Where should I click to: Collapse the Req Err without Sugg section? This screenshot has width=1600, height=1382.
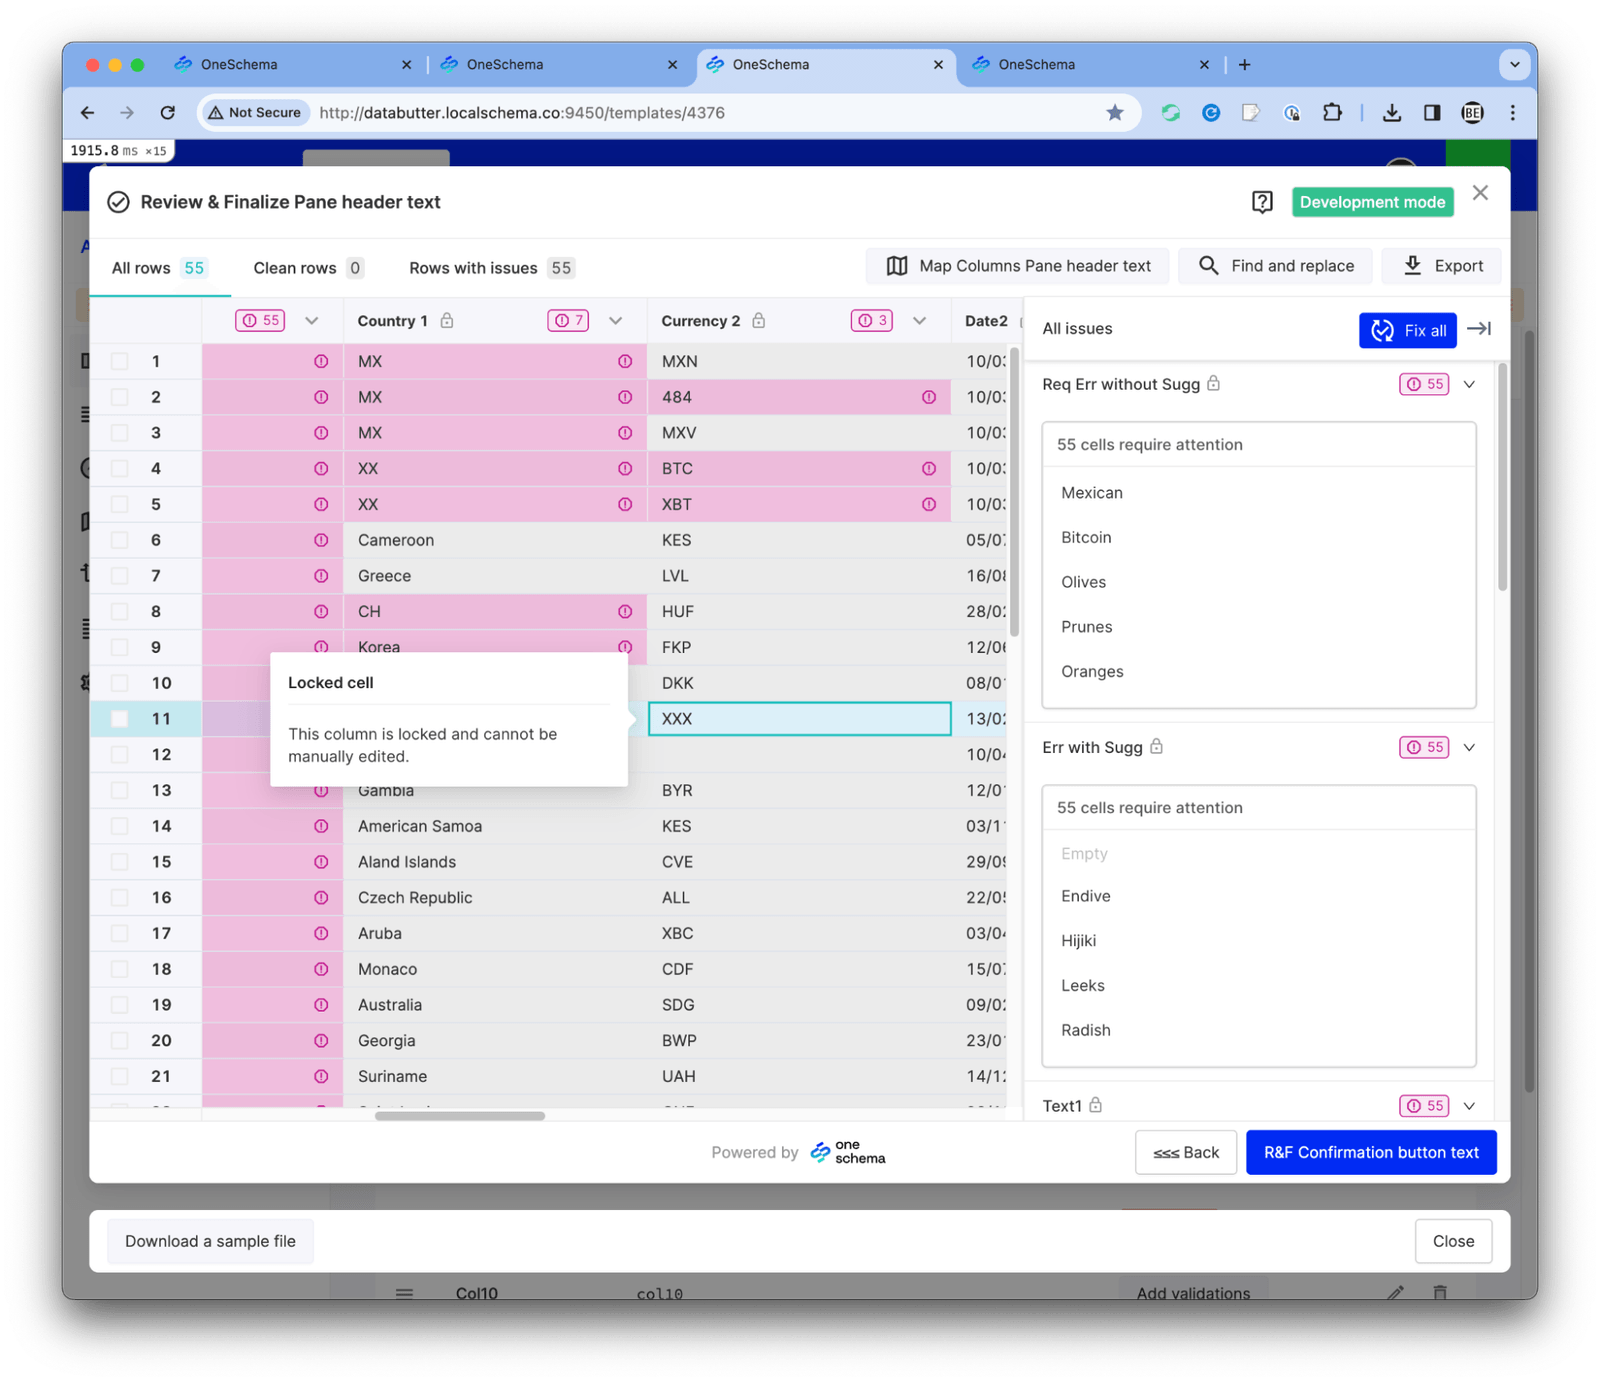click(x=1469, y=384)
